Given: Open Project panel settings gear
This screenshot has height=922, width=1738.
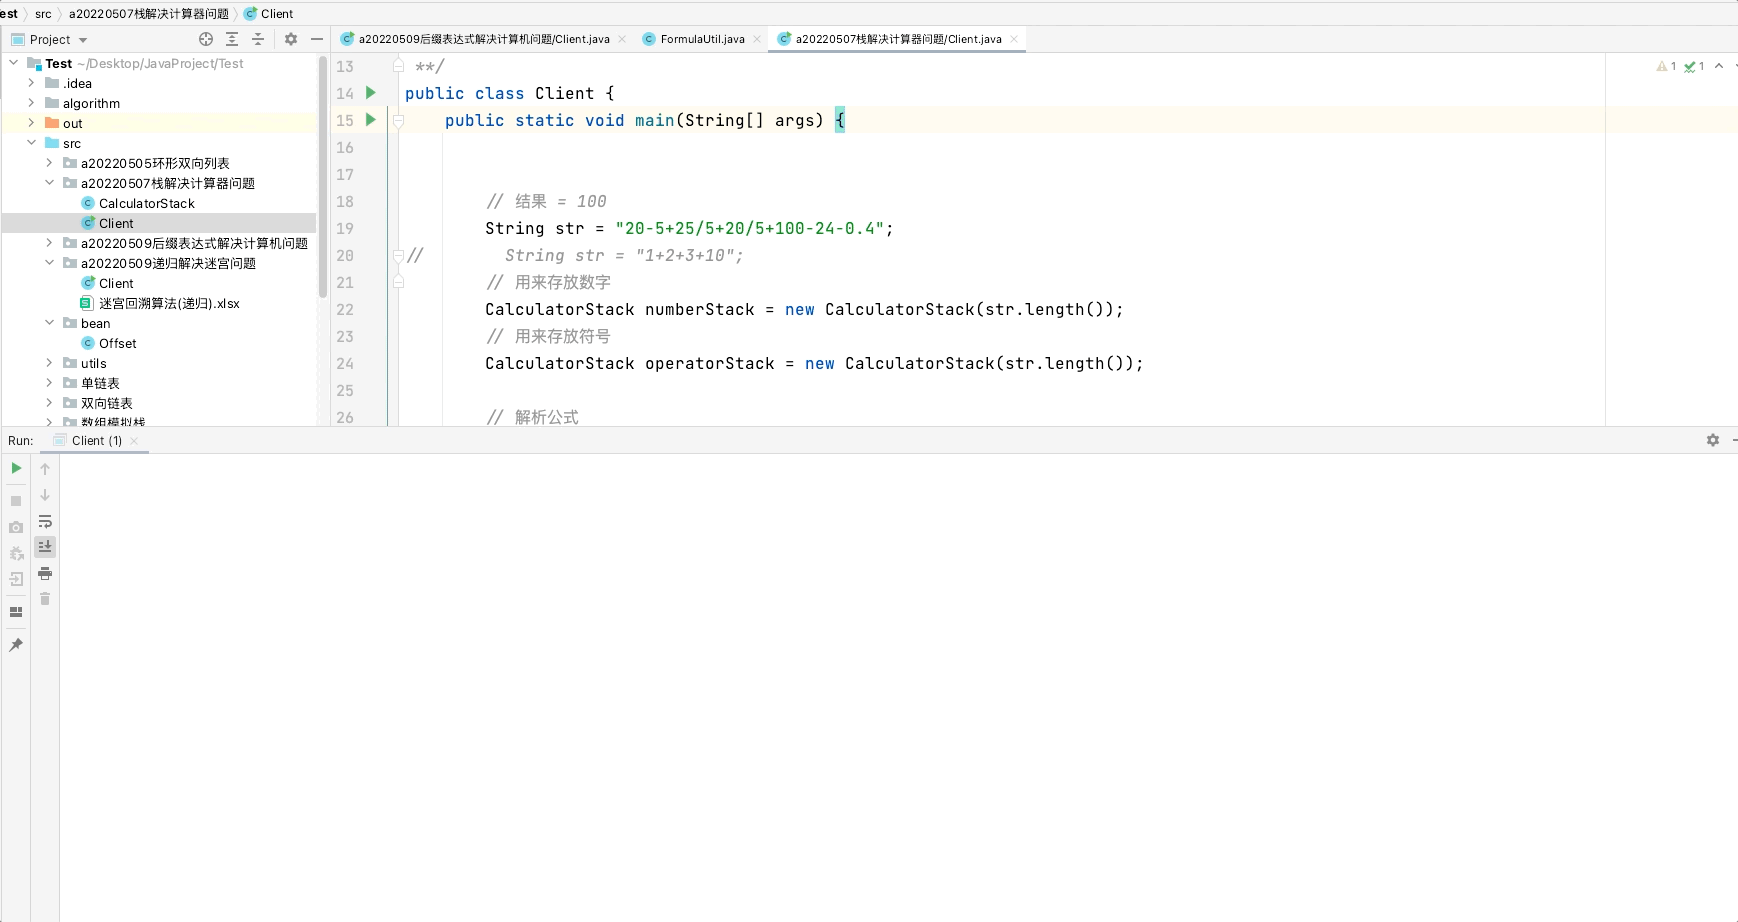Looking at the screenshot, I should pos(291,39).
